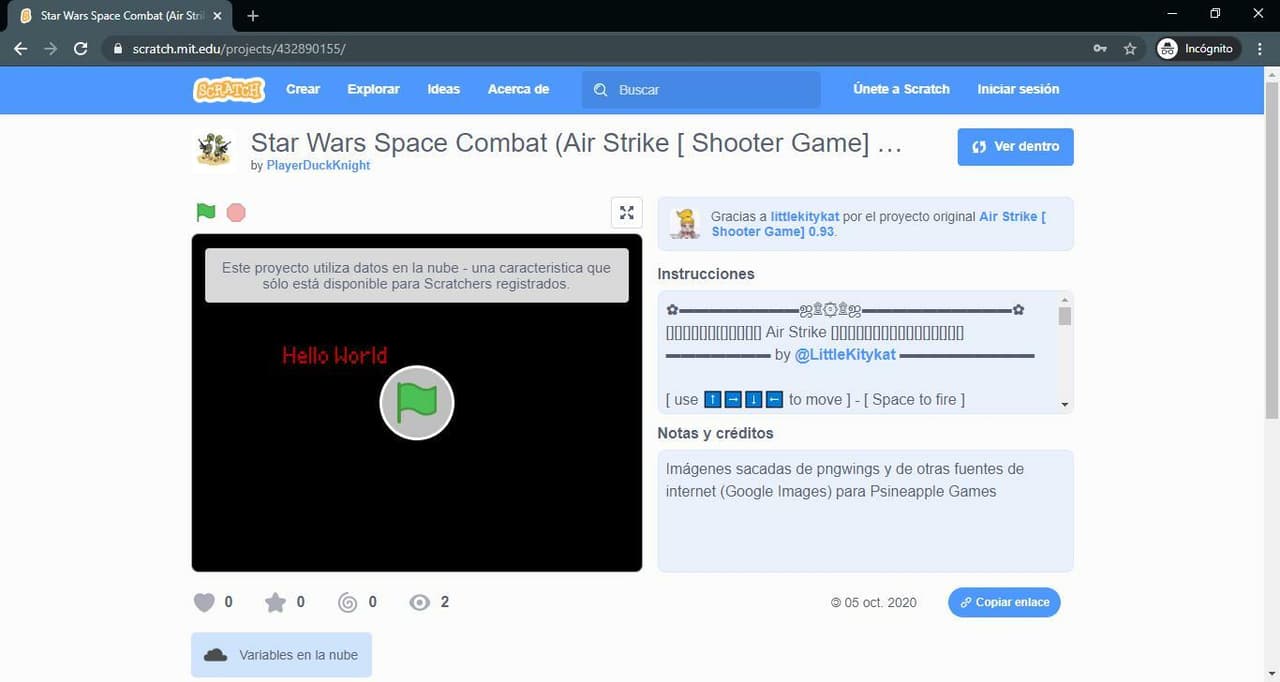Open Incógnito profile indicator
This screenshot has height=682, width=1280.
pyautogui.click(x=1197, y=48)
